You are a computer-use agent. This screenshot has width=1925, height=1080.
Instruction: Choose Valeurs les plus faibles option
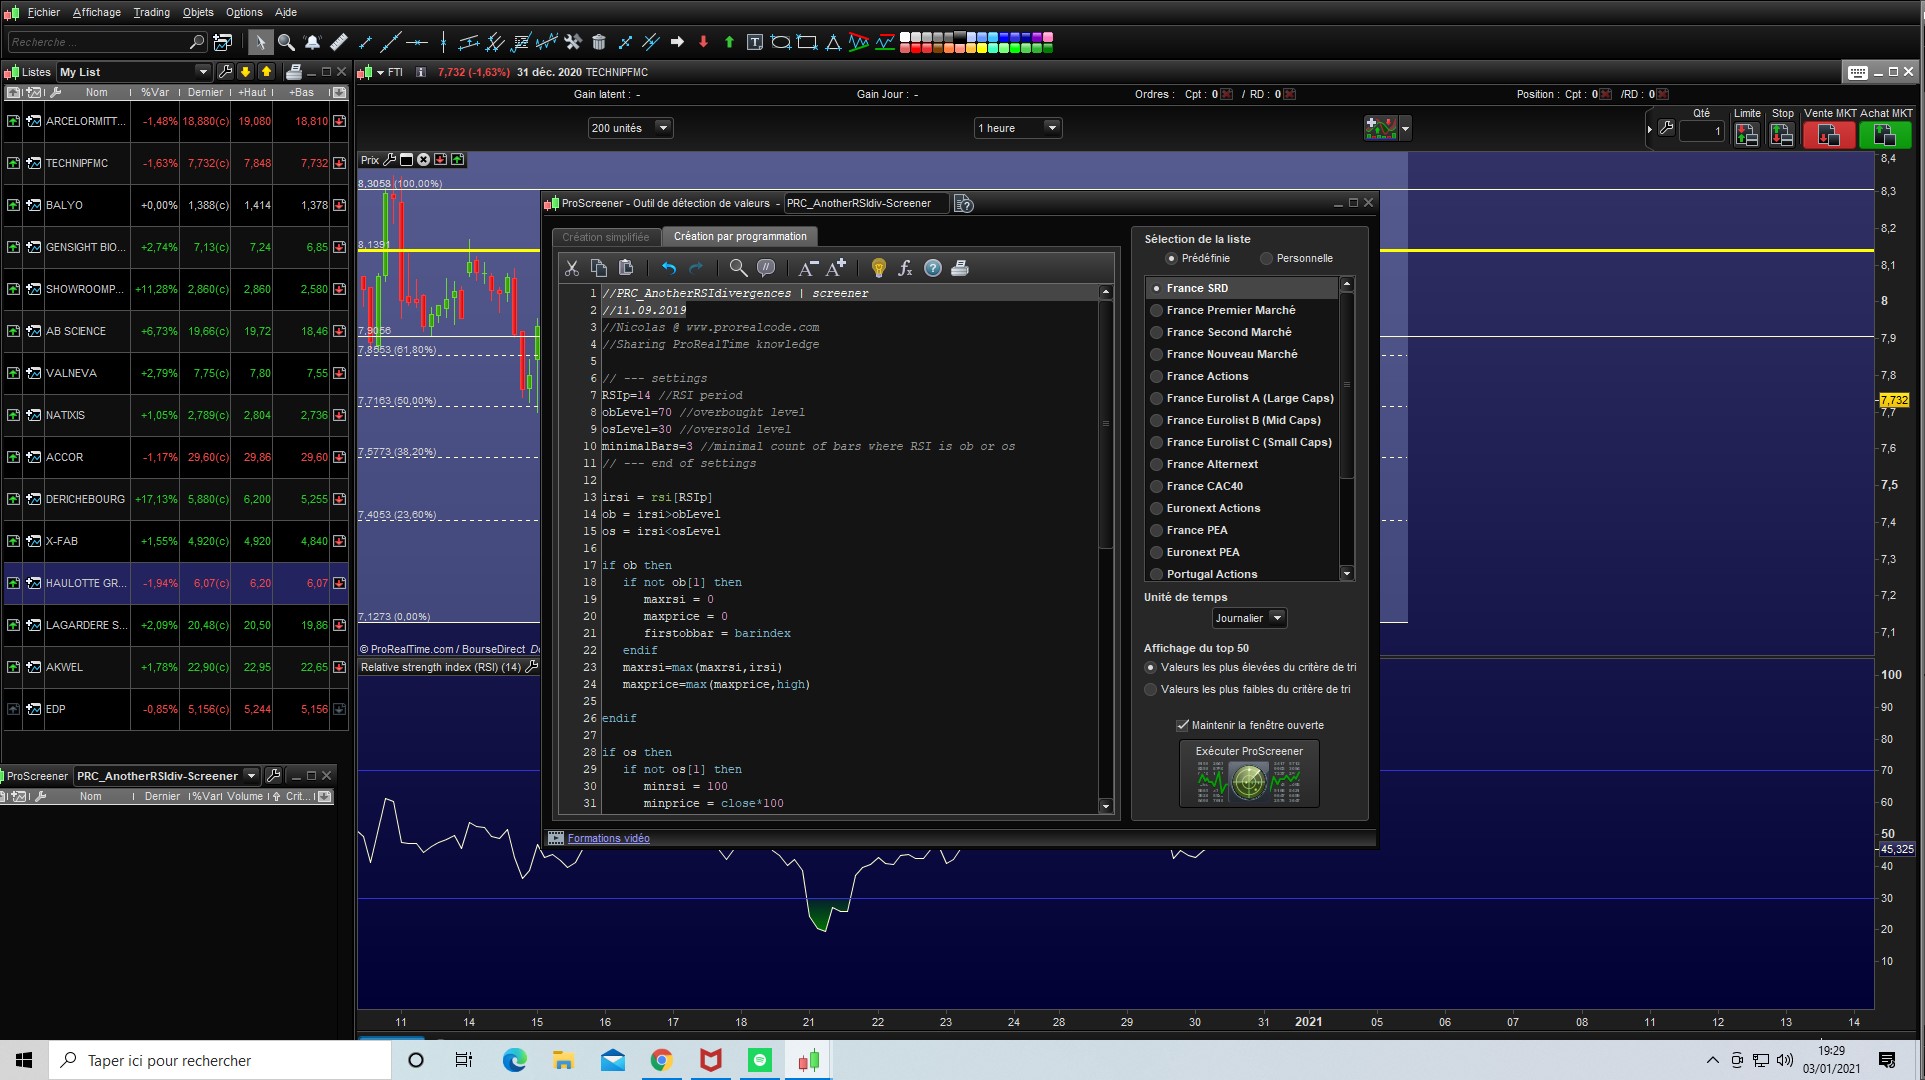(x=1151, y=689)
